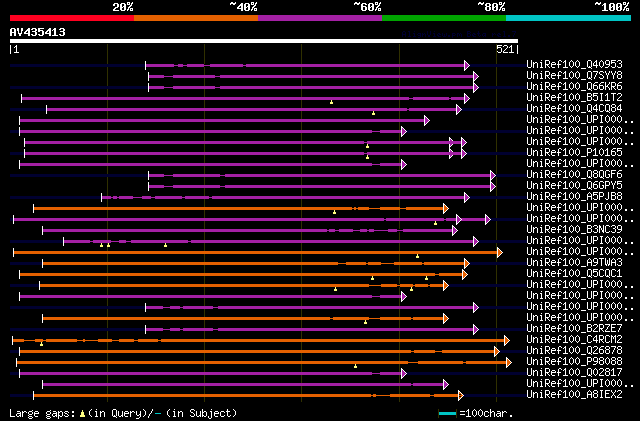
Task: Open the UniRef100_P10165 hit label
Action: pyautogui.click(x=574, y=153)
